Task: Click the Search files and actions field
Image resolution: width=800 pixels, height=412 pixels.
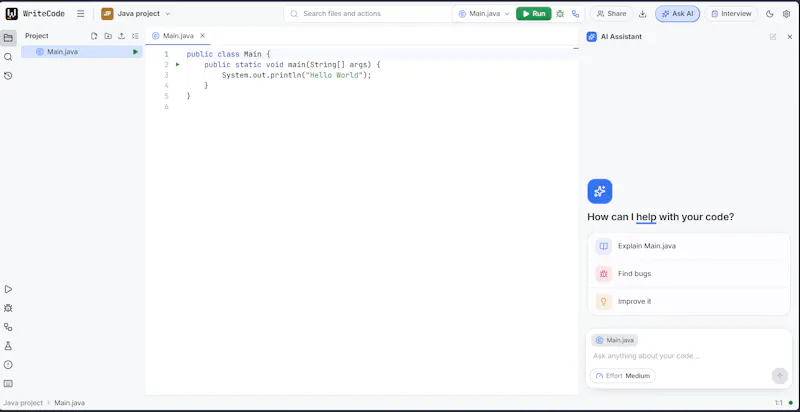Action: coord(367,14)
